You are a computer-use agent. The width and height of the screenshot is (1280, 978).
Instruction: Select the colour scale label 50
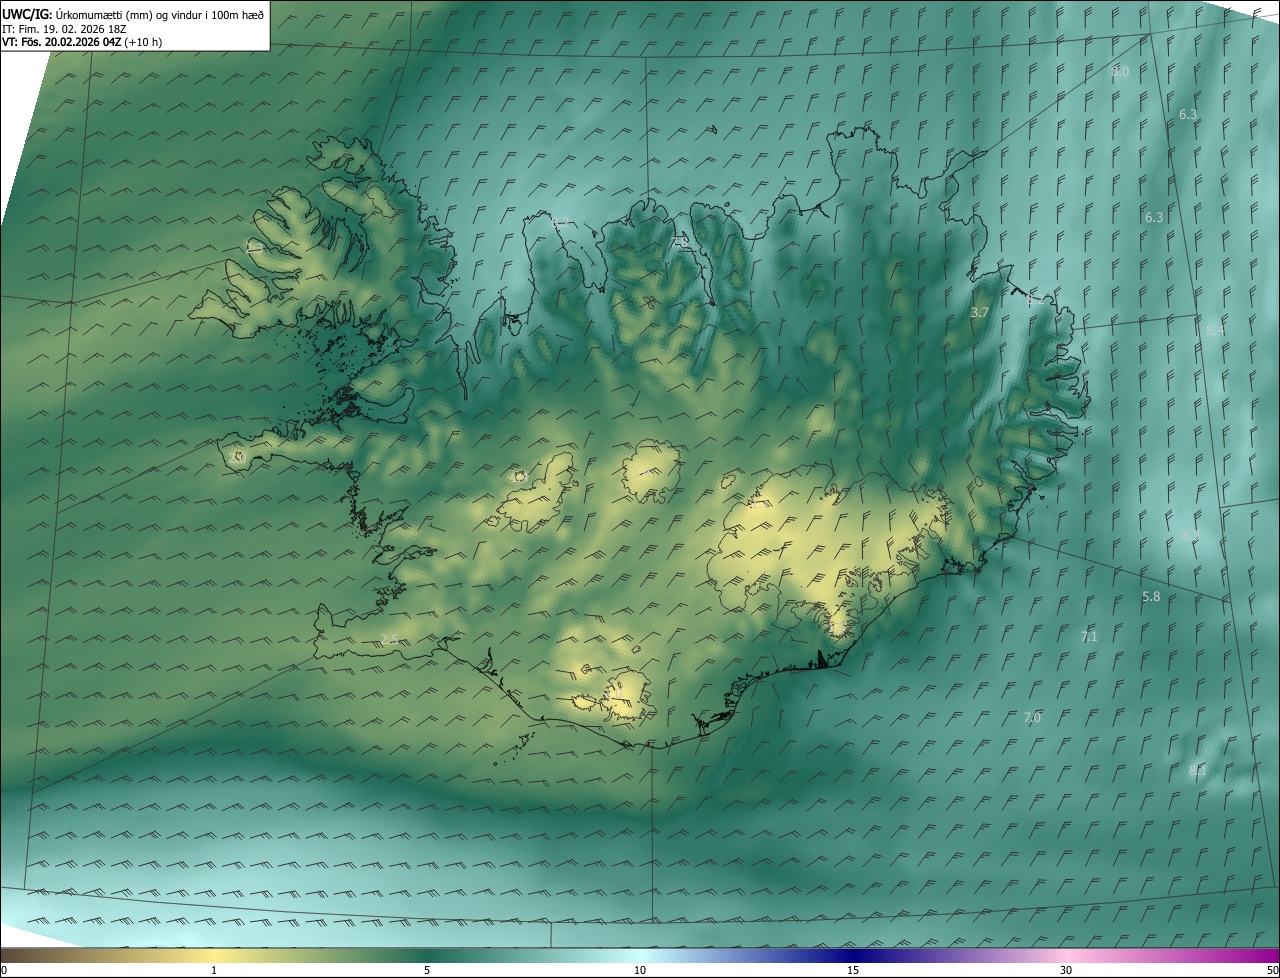coord(1272,970)
